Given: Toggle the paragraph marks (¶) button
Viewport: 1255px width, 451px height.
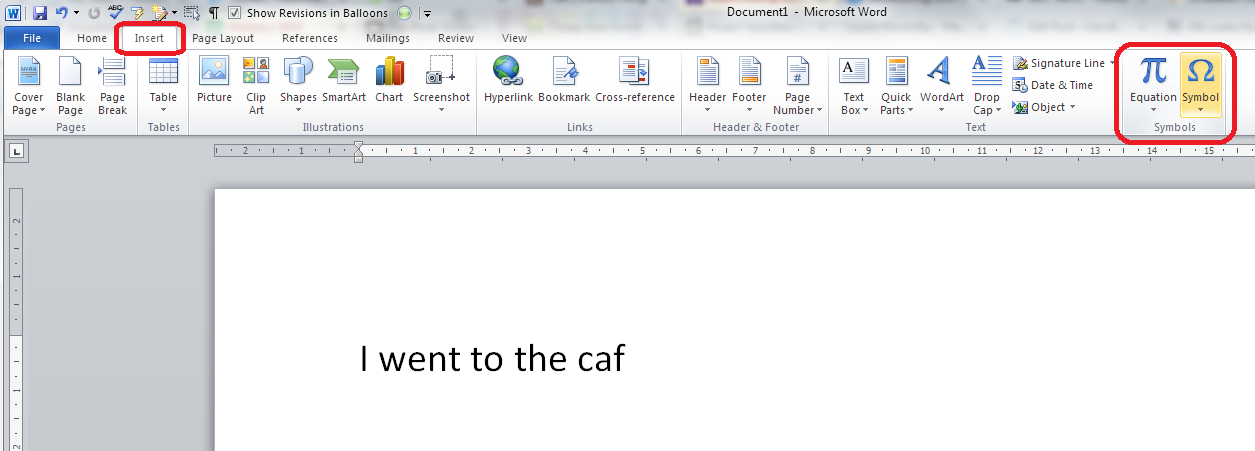Looking at the screenshot, I should (213, 13).
